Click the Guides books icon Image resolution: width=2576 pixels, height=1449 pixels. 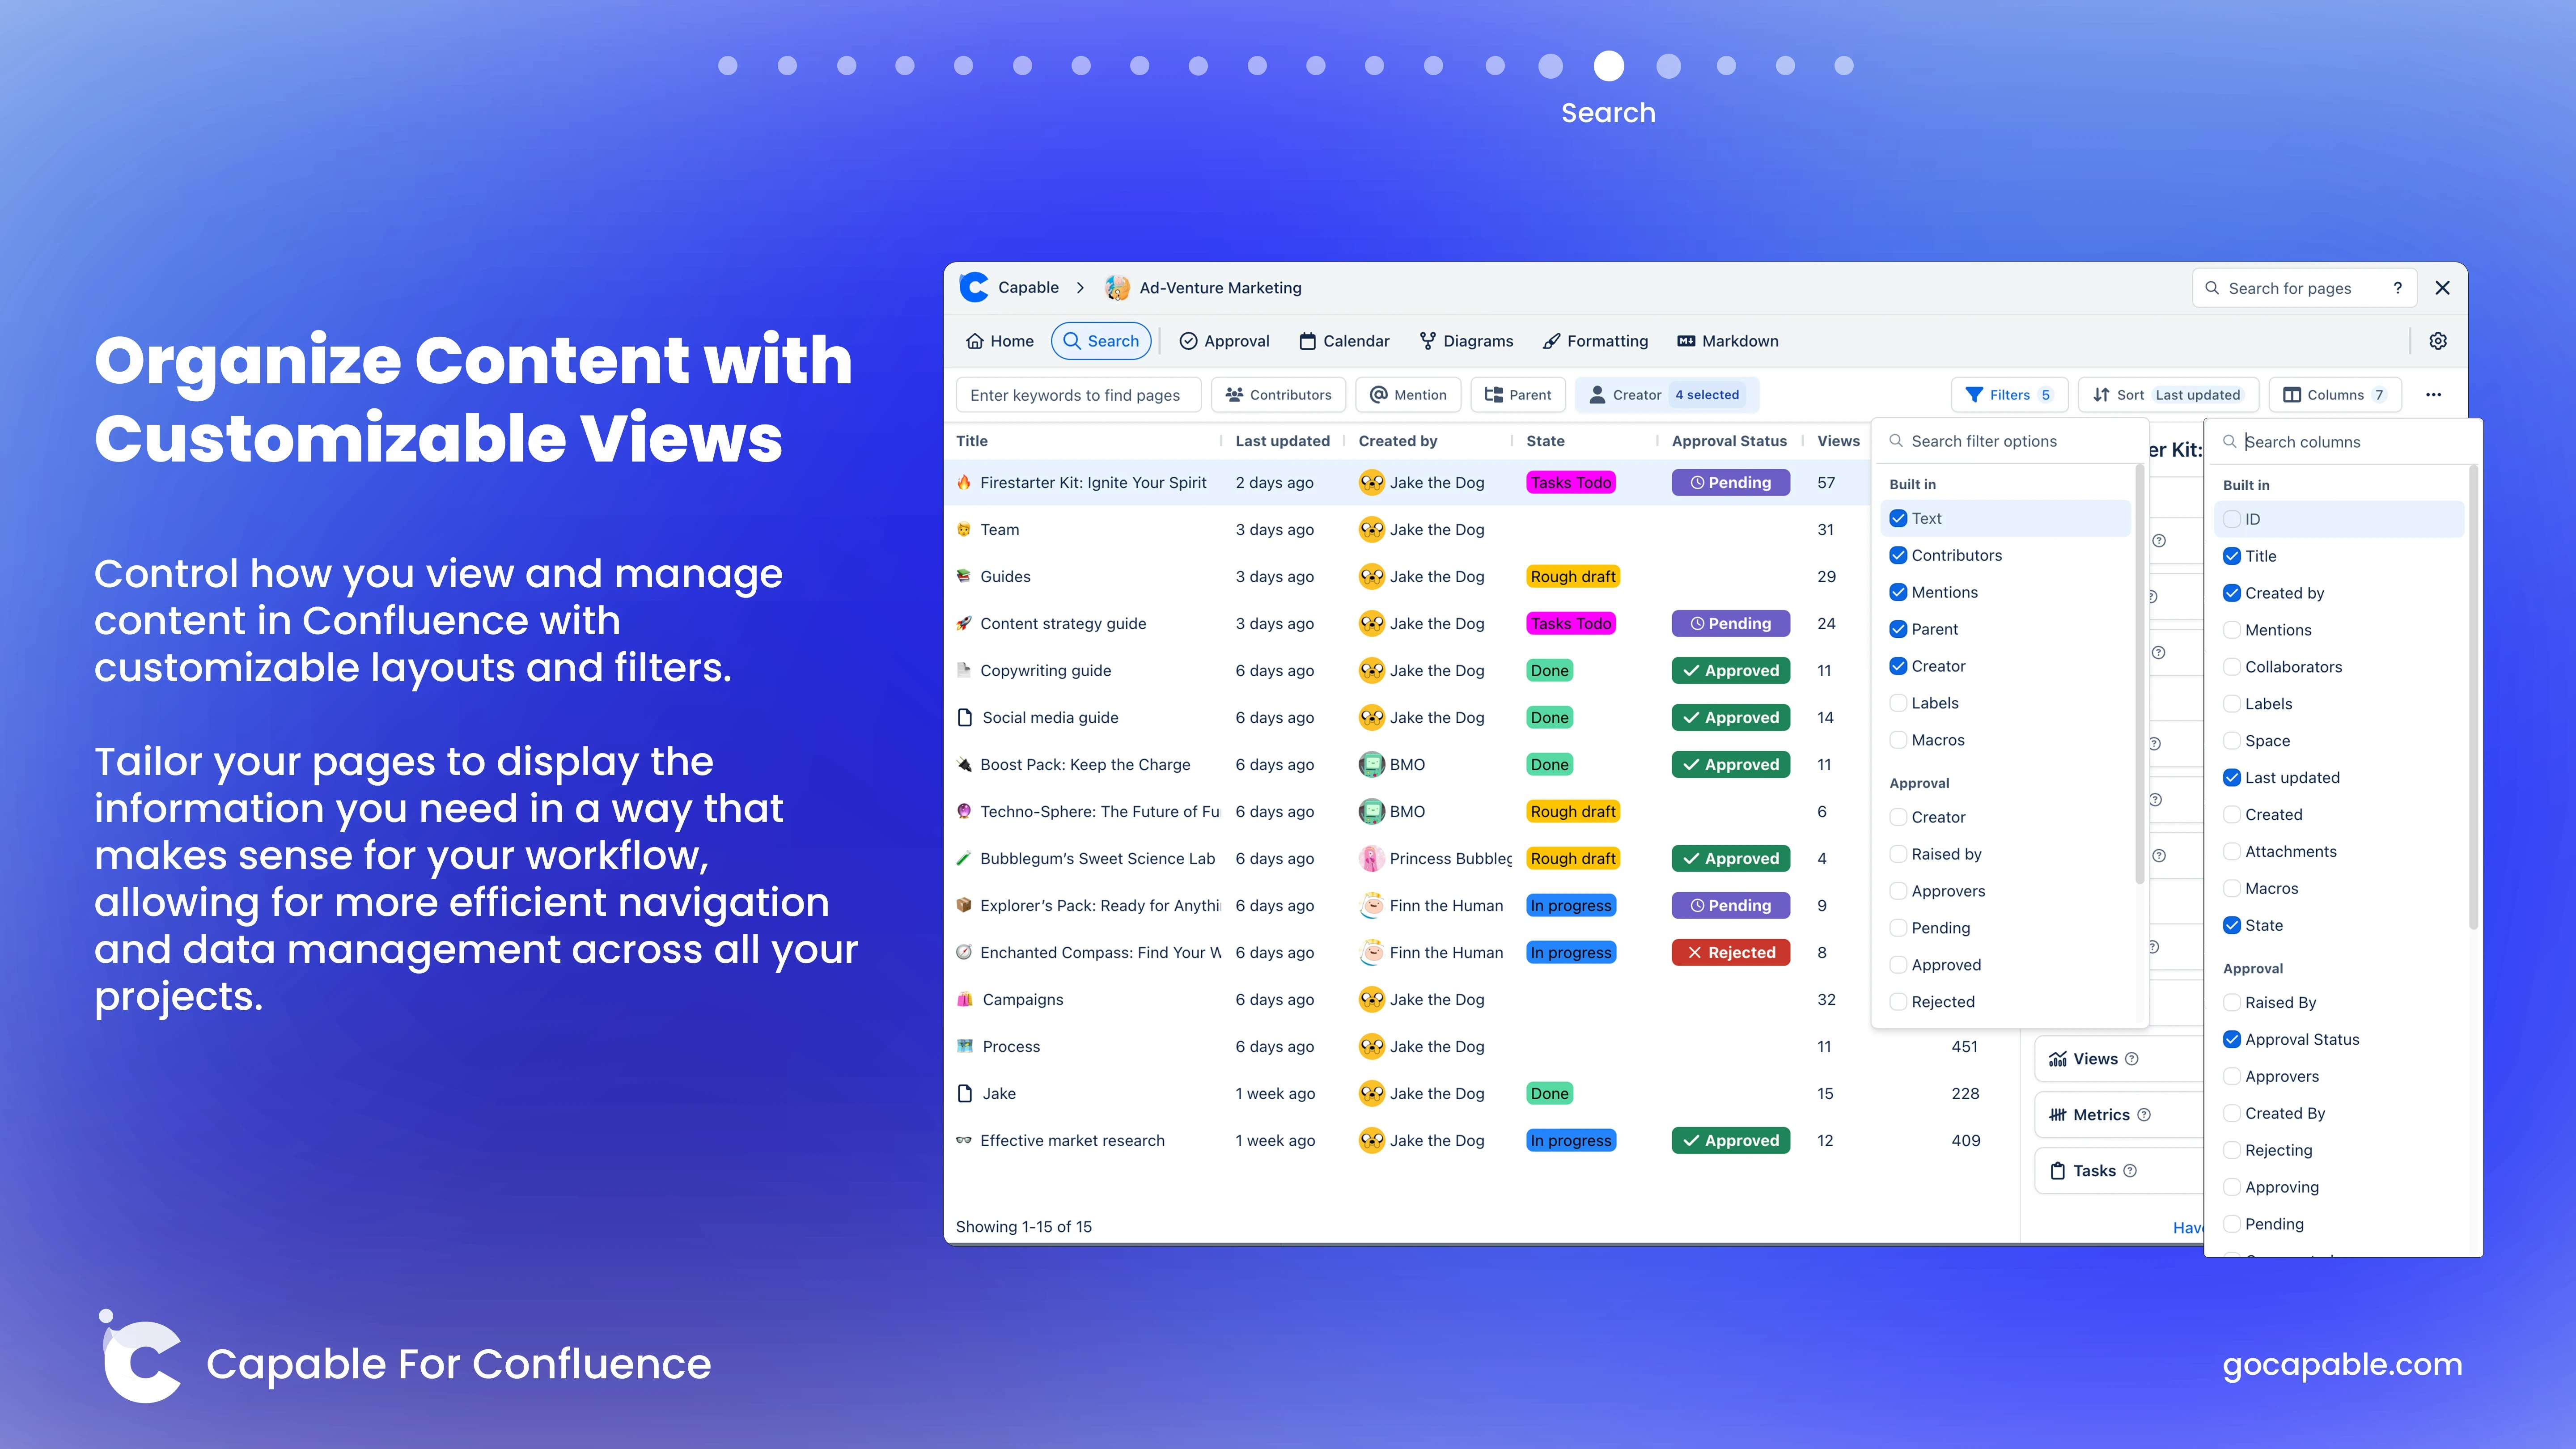coord(964,576)
